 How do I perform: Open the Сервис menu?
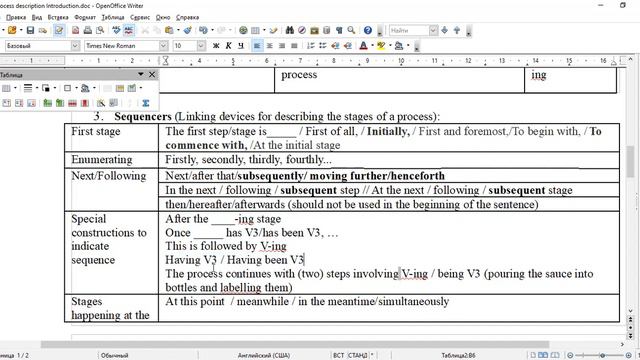[140, 17]
